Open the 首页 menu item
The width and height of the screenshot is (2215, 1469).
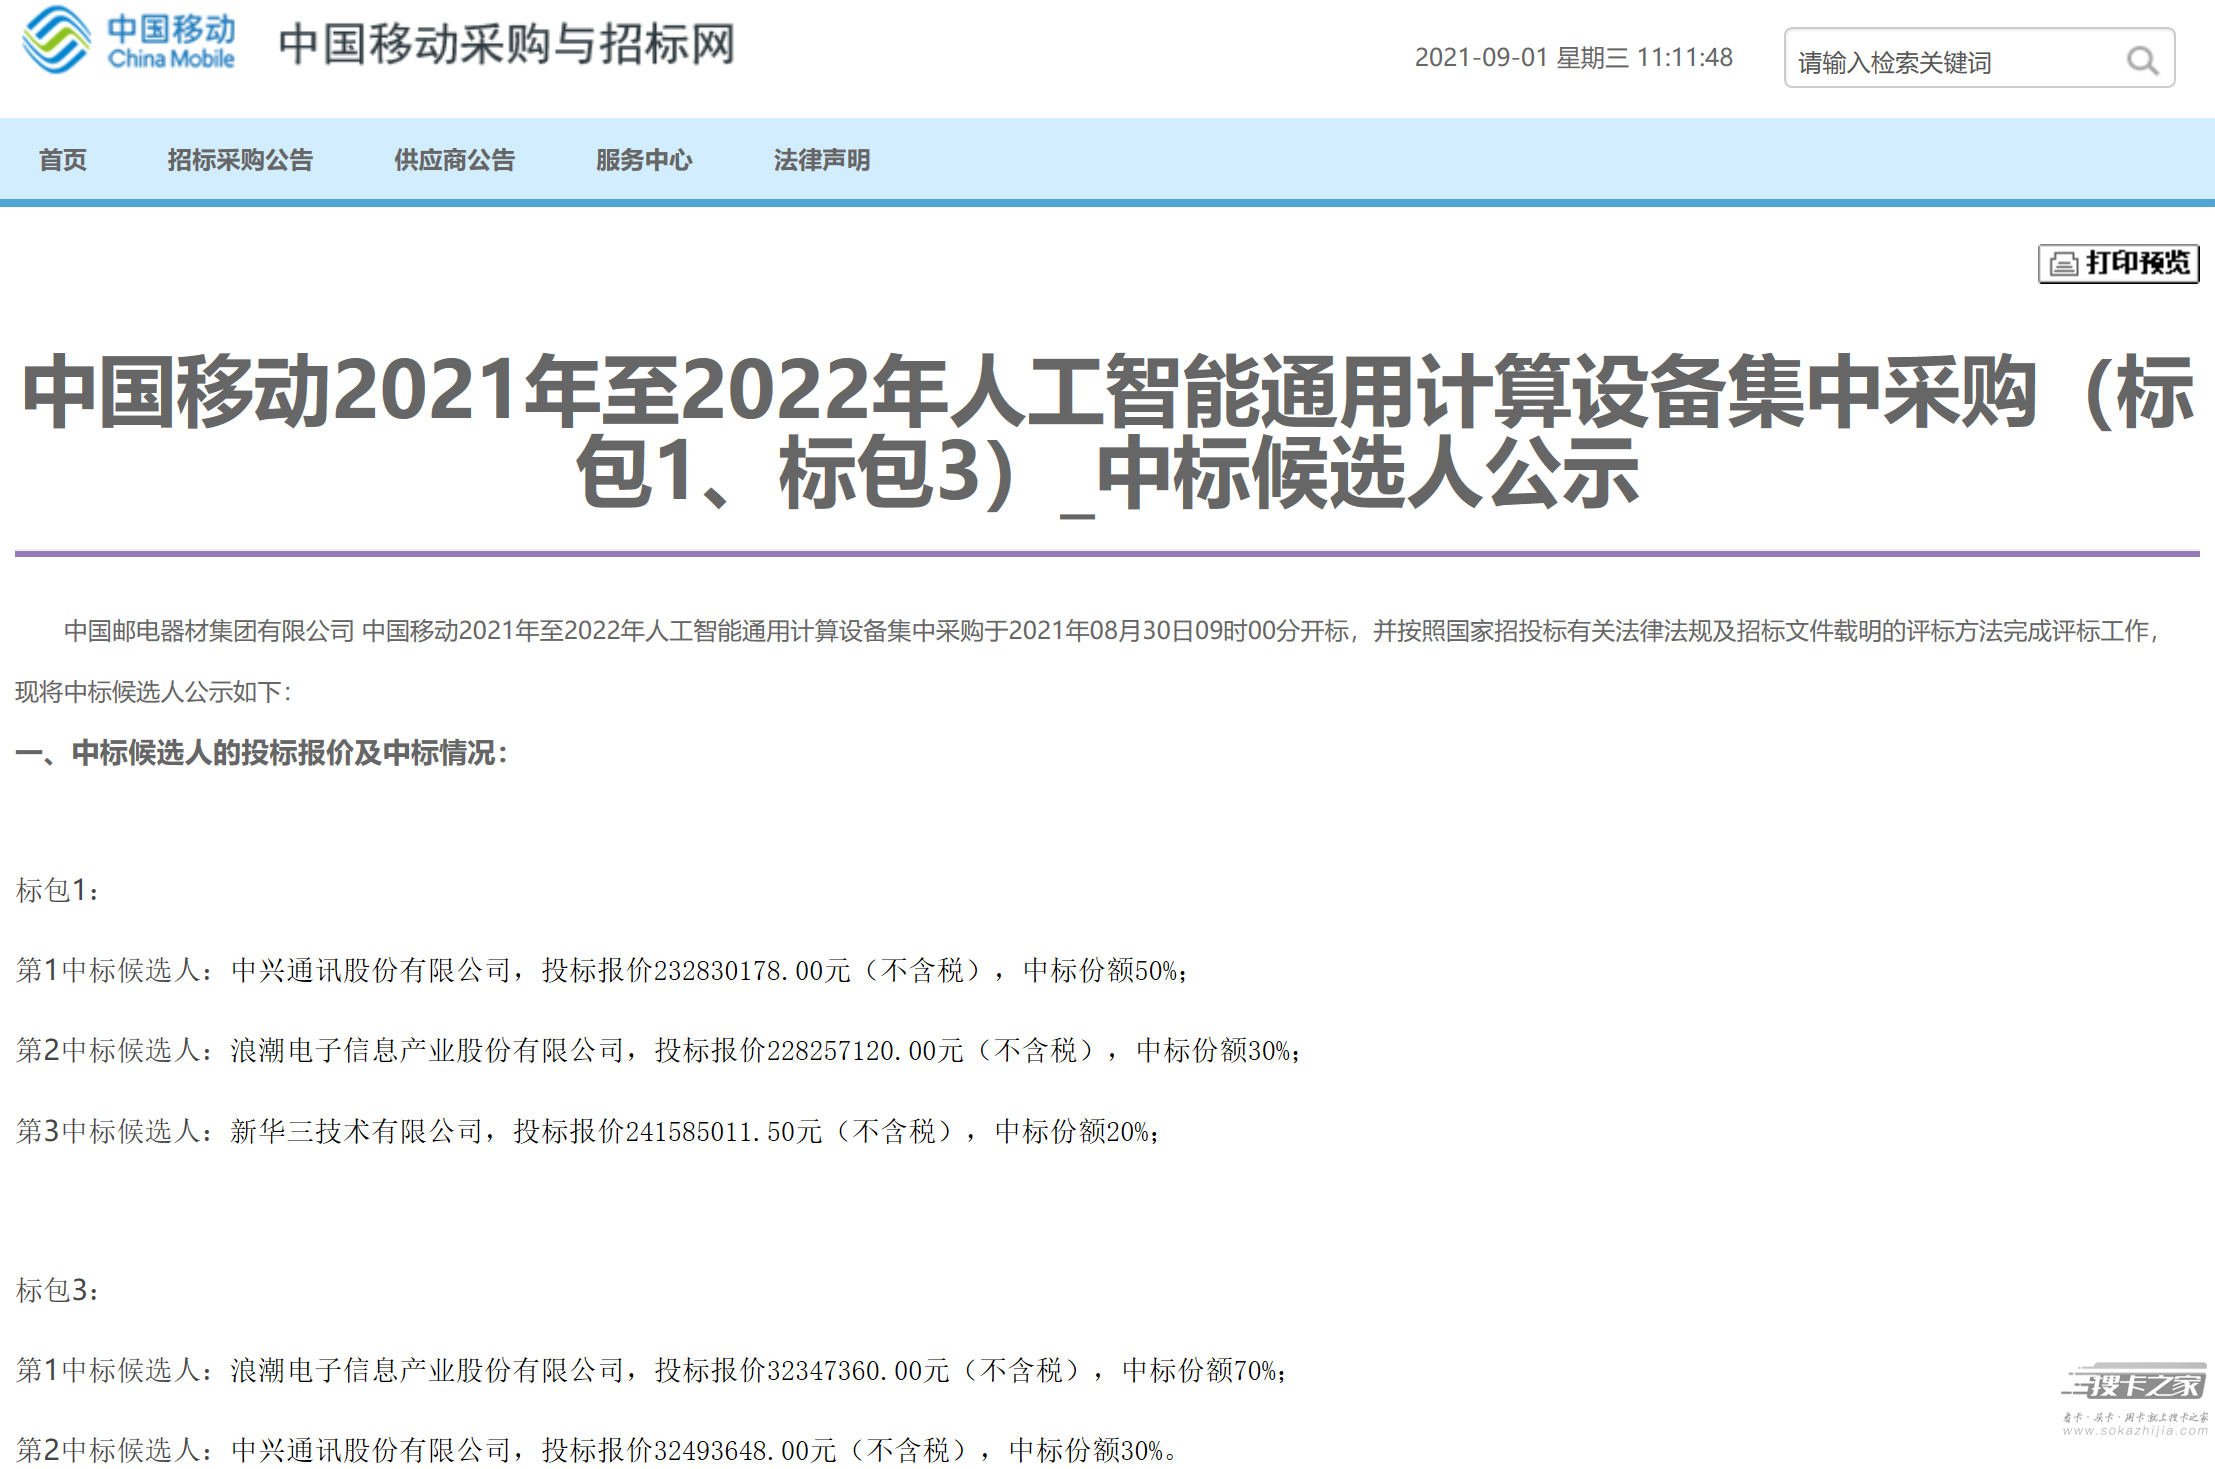coord(62,160)
